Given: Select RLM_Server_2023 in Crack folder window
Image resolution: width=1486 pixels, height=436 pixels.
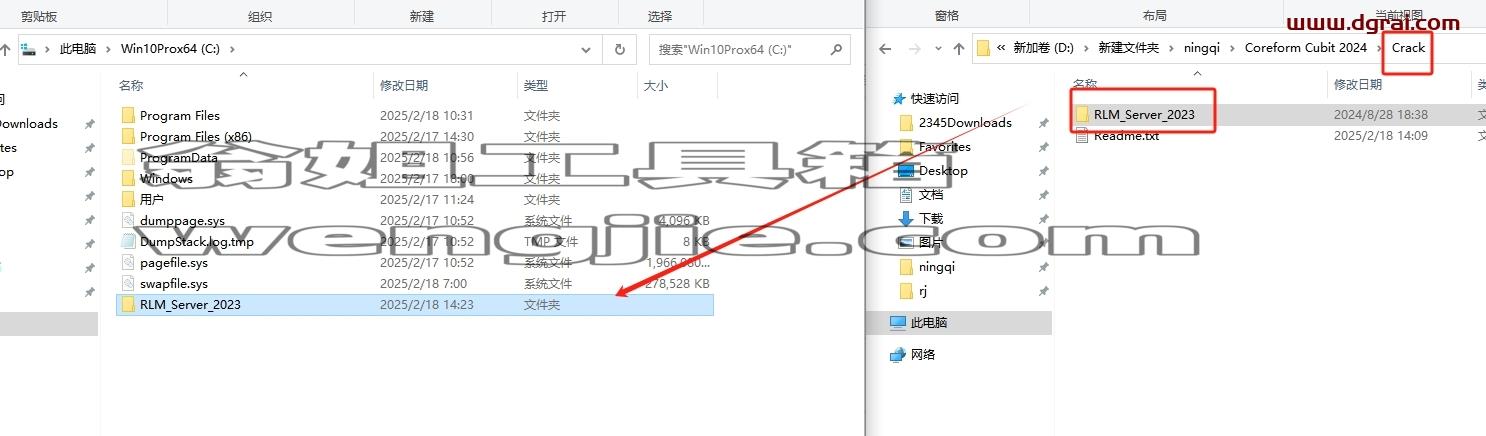Looking at the screenshot, I should [x=1144, y=114].
